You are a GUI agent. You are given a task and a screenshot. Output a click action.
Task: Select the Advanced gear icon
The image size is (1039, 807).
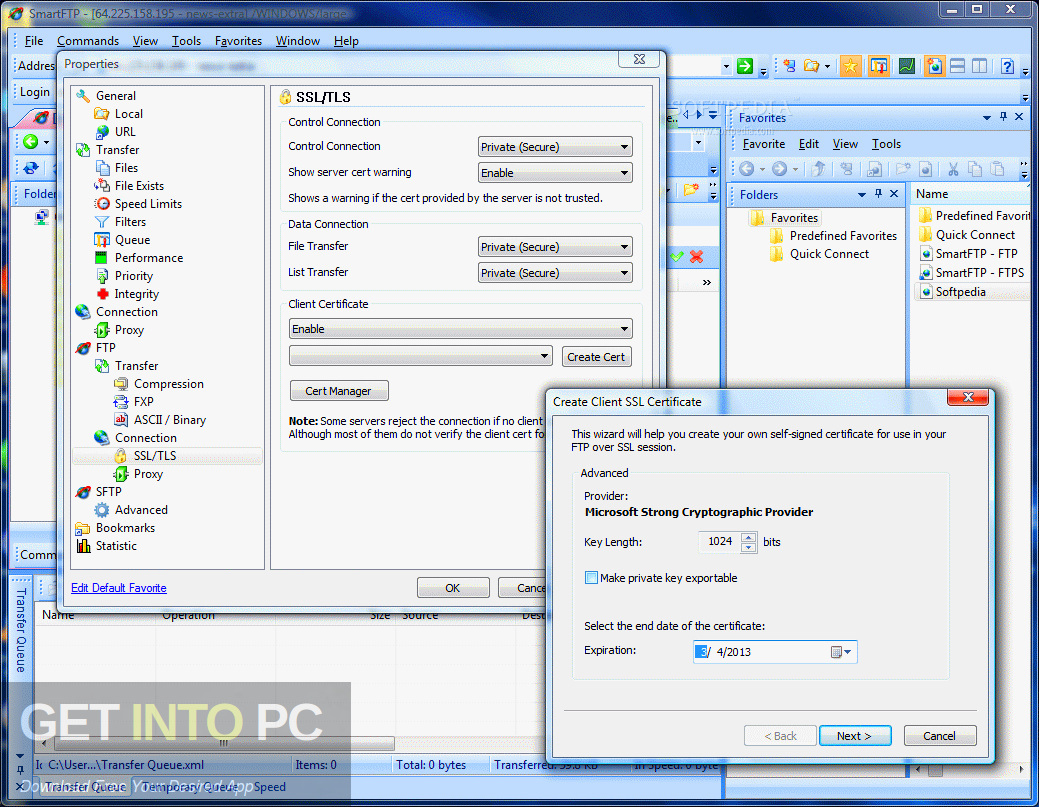click(x=102, y=510)
